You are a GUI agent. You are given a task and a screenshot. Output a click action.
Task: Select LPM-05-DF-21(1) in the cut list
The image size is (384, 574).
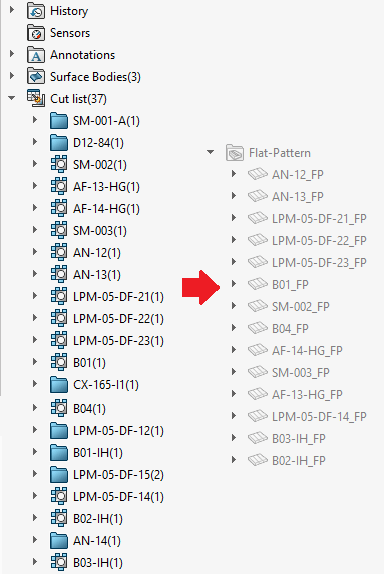(x=118, y=297)
